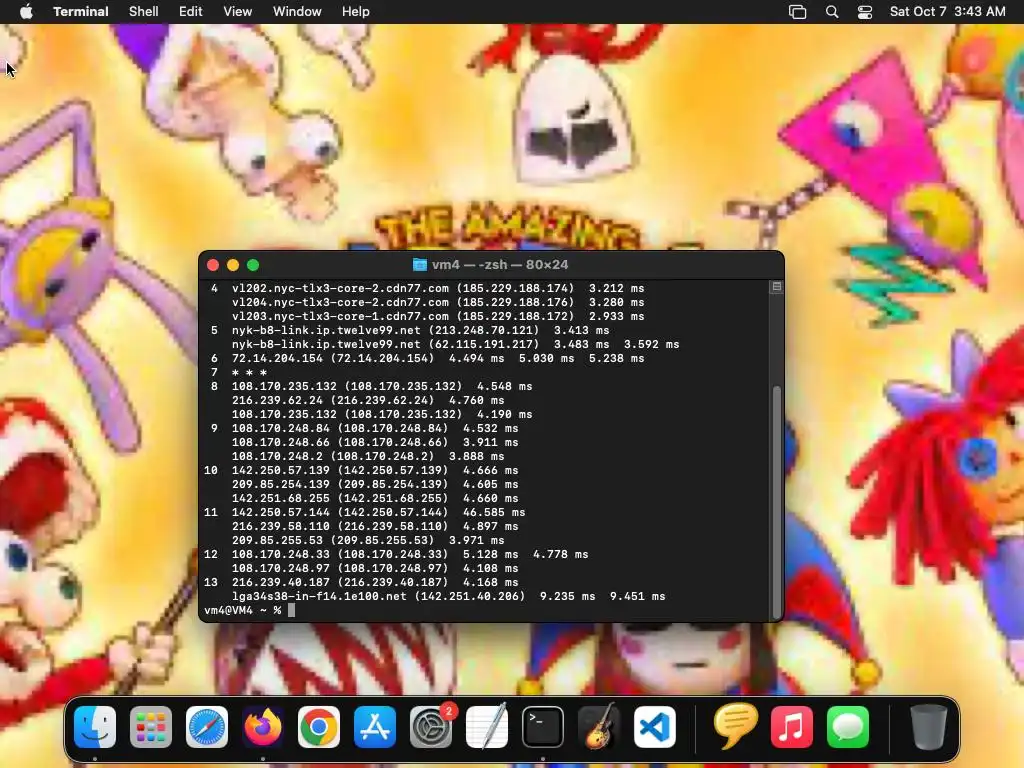This screenshot has width=1024, height=768.
Task: Click IP '(213.248.70.121)' in hop 5
Action: pyautogui.click(x=484, y=330)
